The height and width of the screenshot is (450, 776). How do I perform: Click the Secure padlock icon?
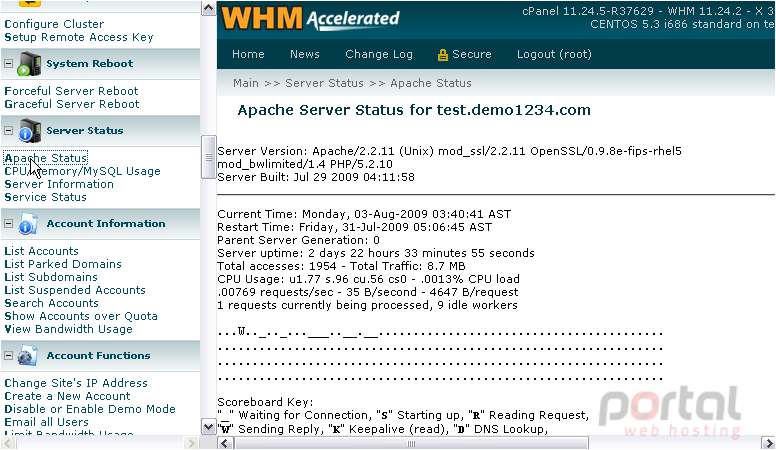(442, 55)
